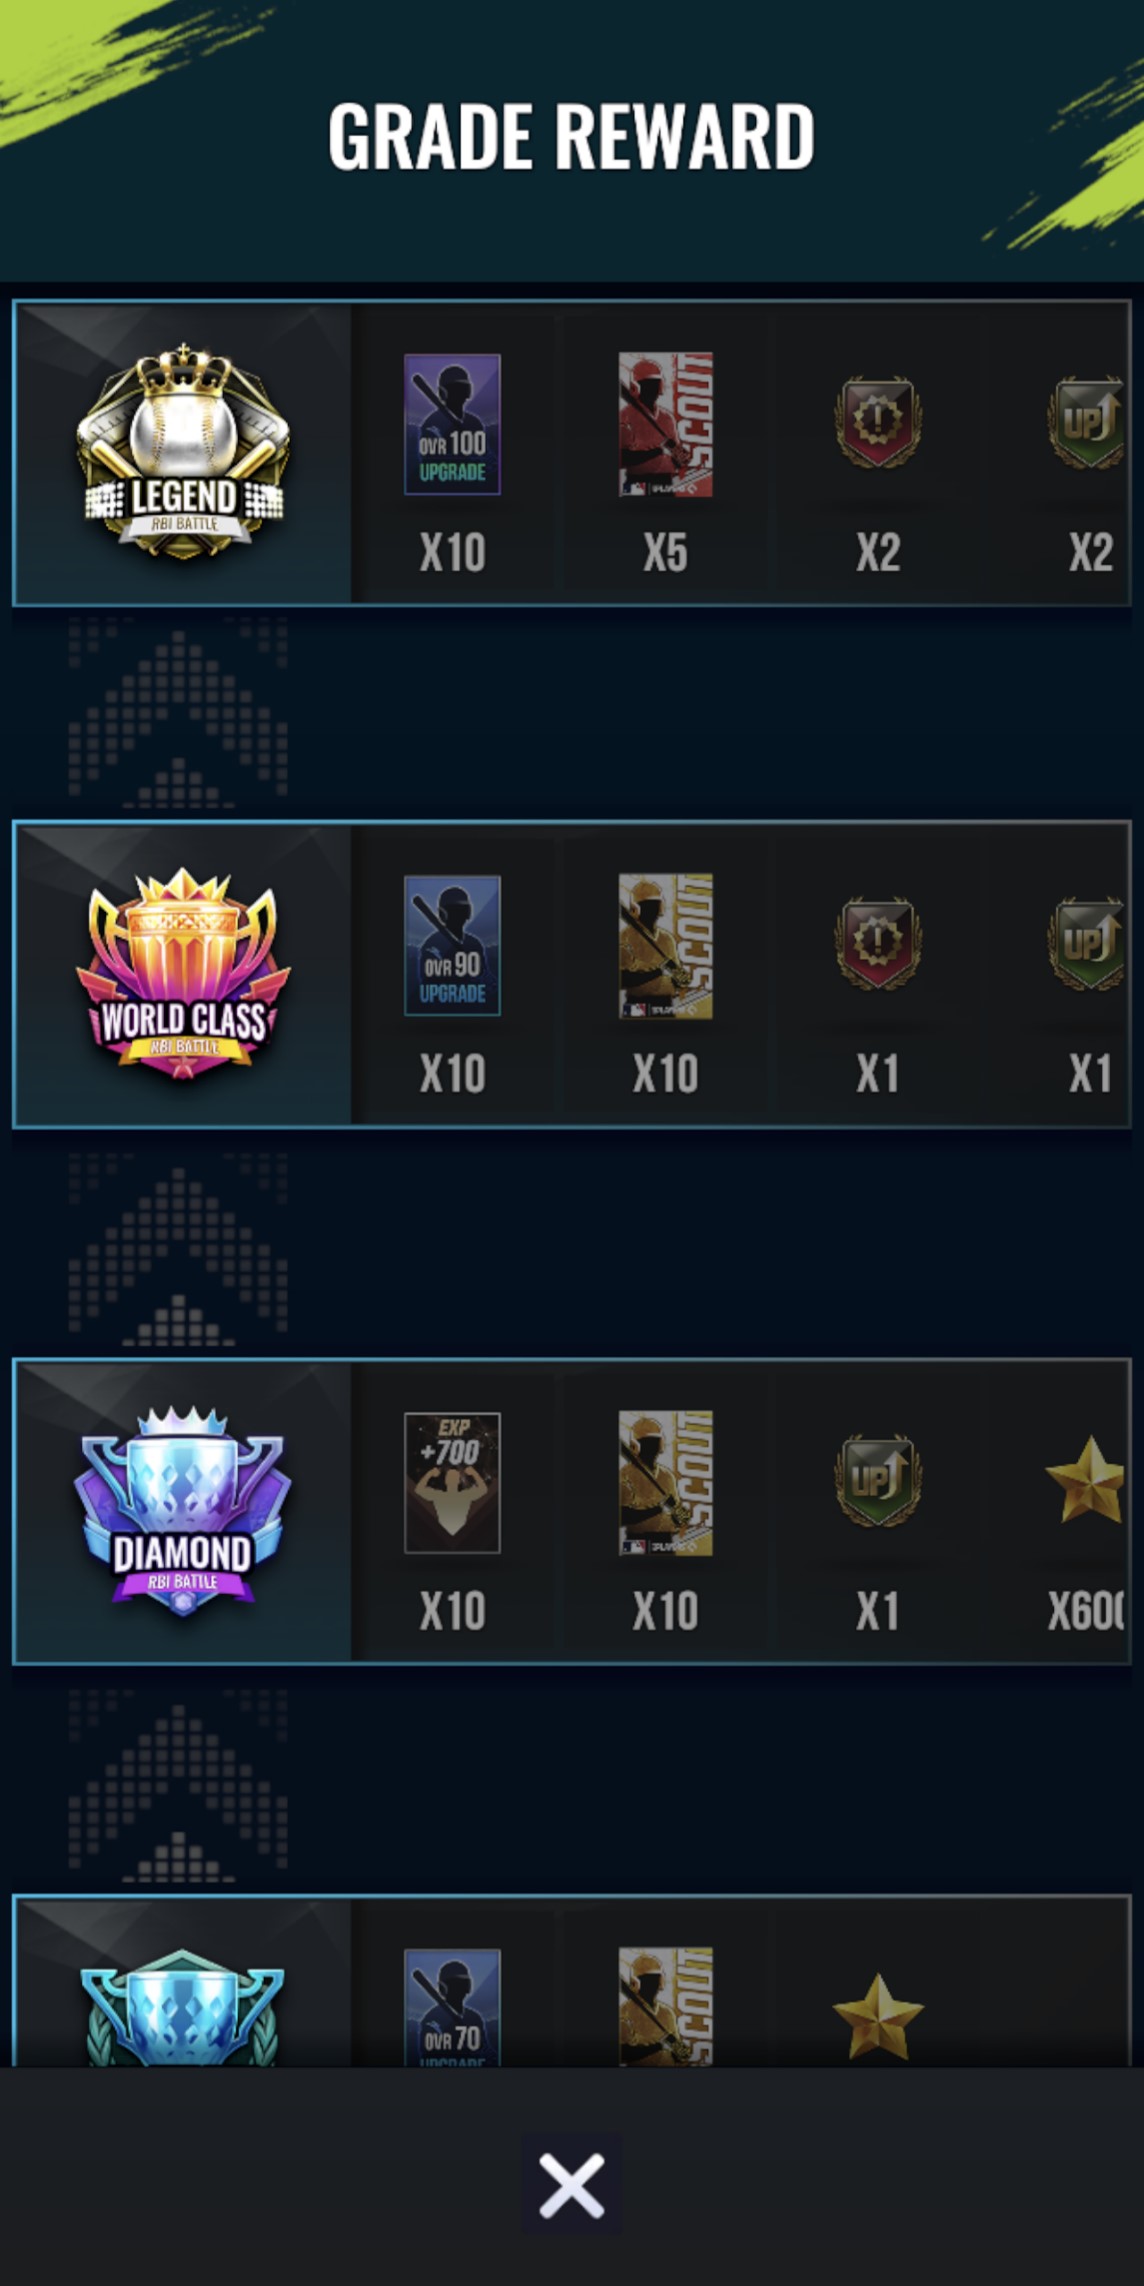Tap the red exclamation emblem in World Class row

pos(878,942)
